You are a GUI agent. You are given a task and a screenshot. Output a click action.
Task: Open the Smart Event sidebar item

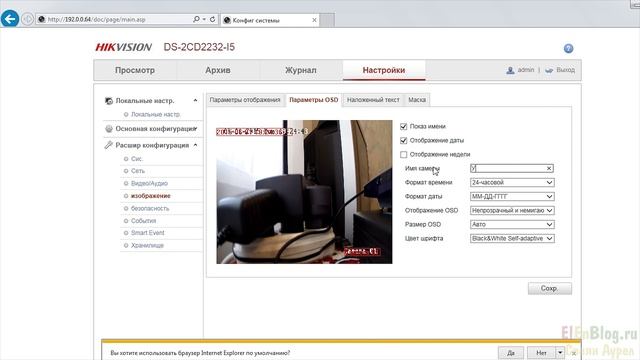[x=147, y=233]
